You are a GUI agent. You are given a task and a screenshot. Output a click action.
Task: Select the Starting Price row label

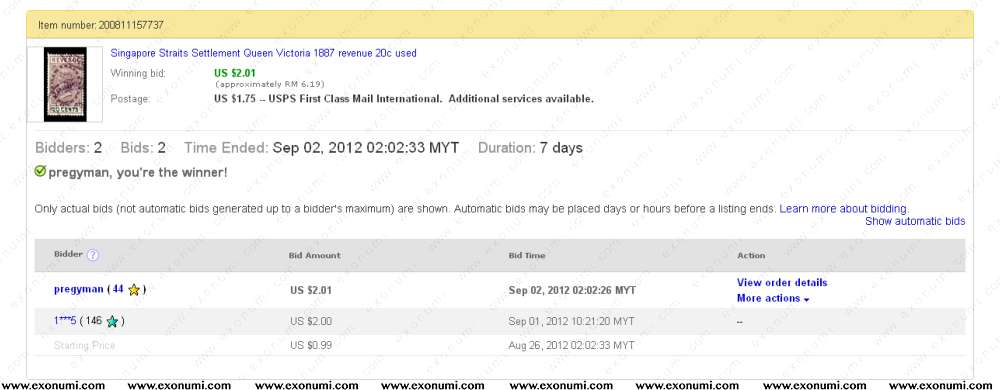click(x=84, y=345)
